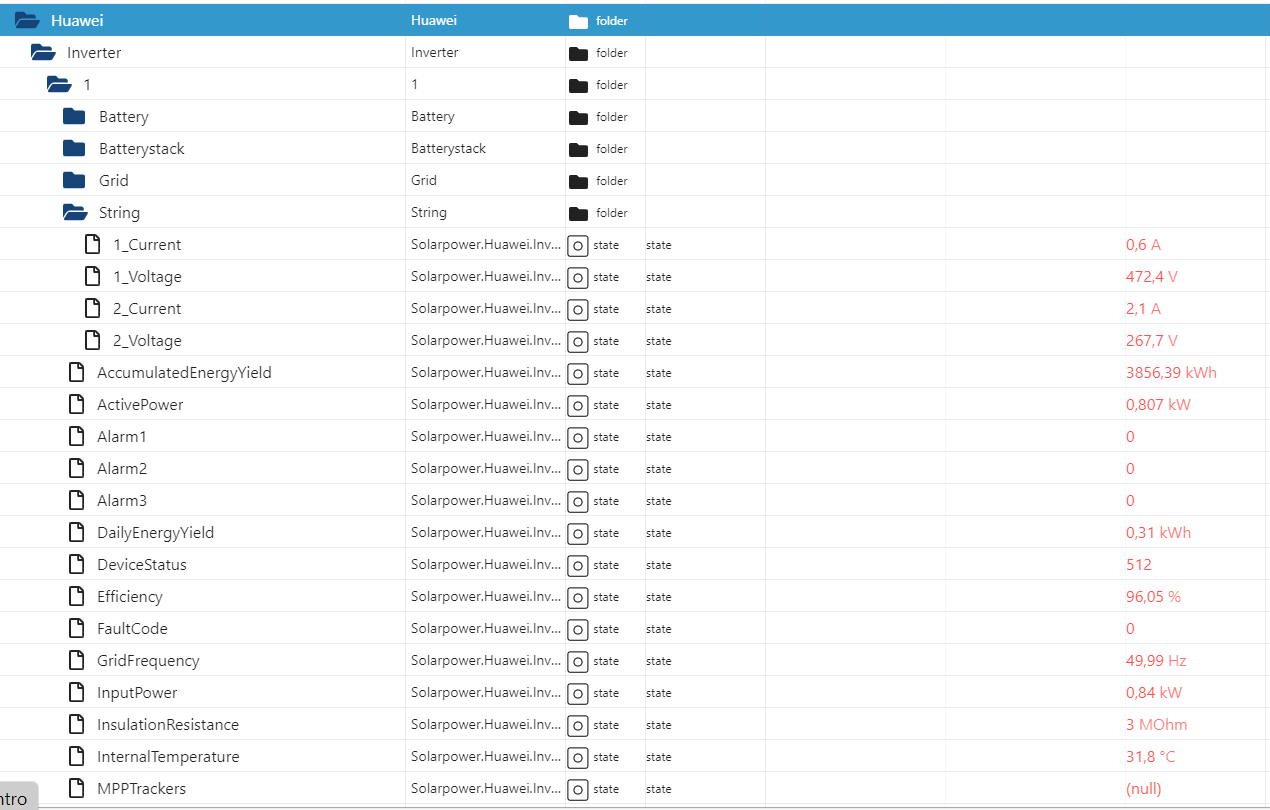Click the partially visible Intro tab

click(16, 797)
